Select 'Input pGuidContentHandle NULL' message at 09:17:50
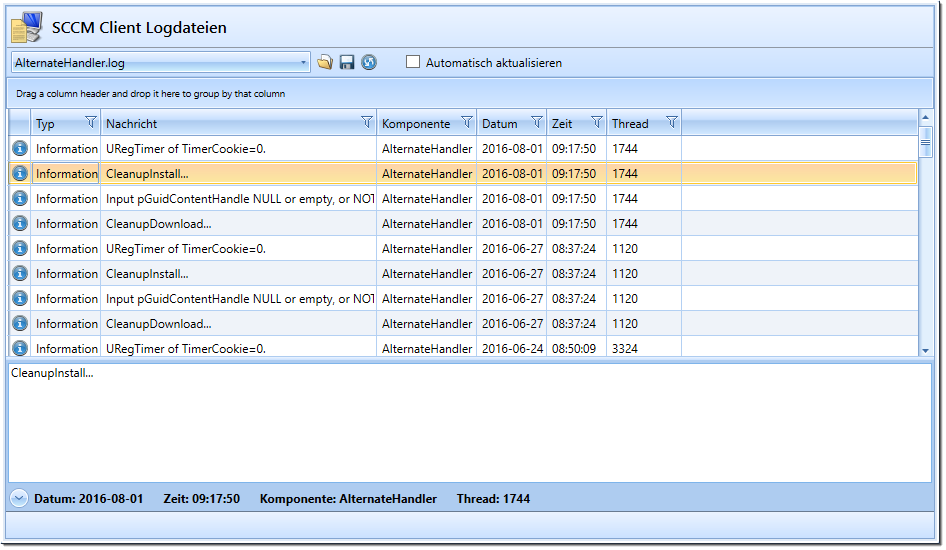The width and height of the screenshot is (946, 550). [x=240, y=198]
